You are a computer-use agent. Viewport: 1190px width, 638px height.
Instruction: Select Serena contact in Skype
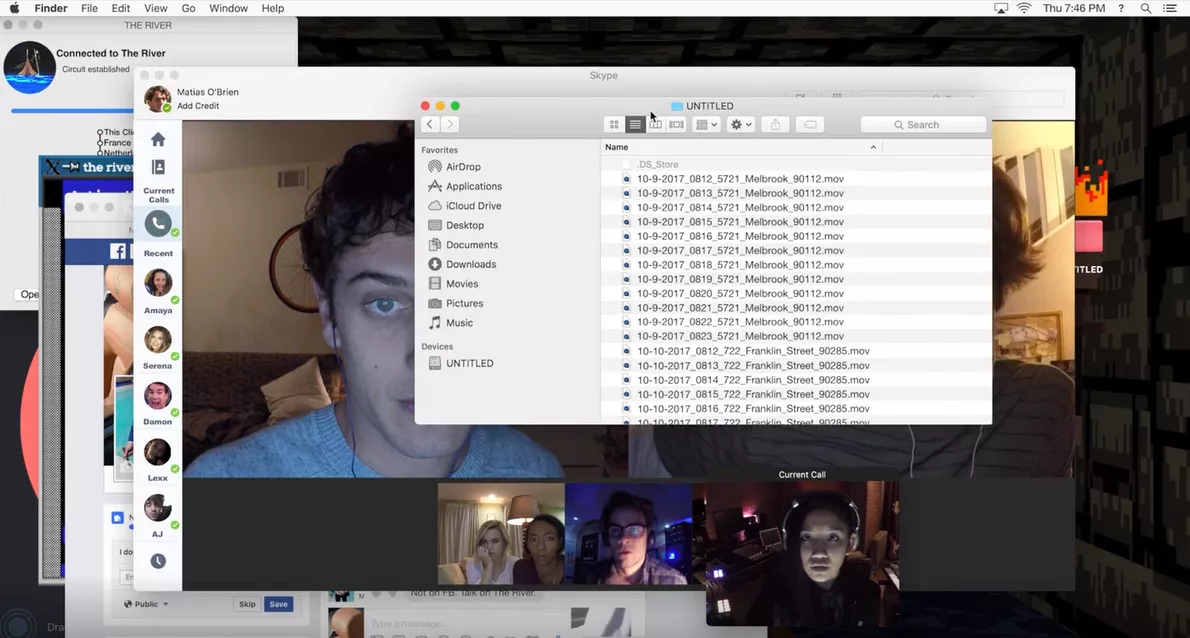(158, 347)
